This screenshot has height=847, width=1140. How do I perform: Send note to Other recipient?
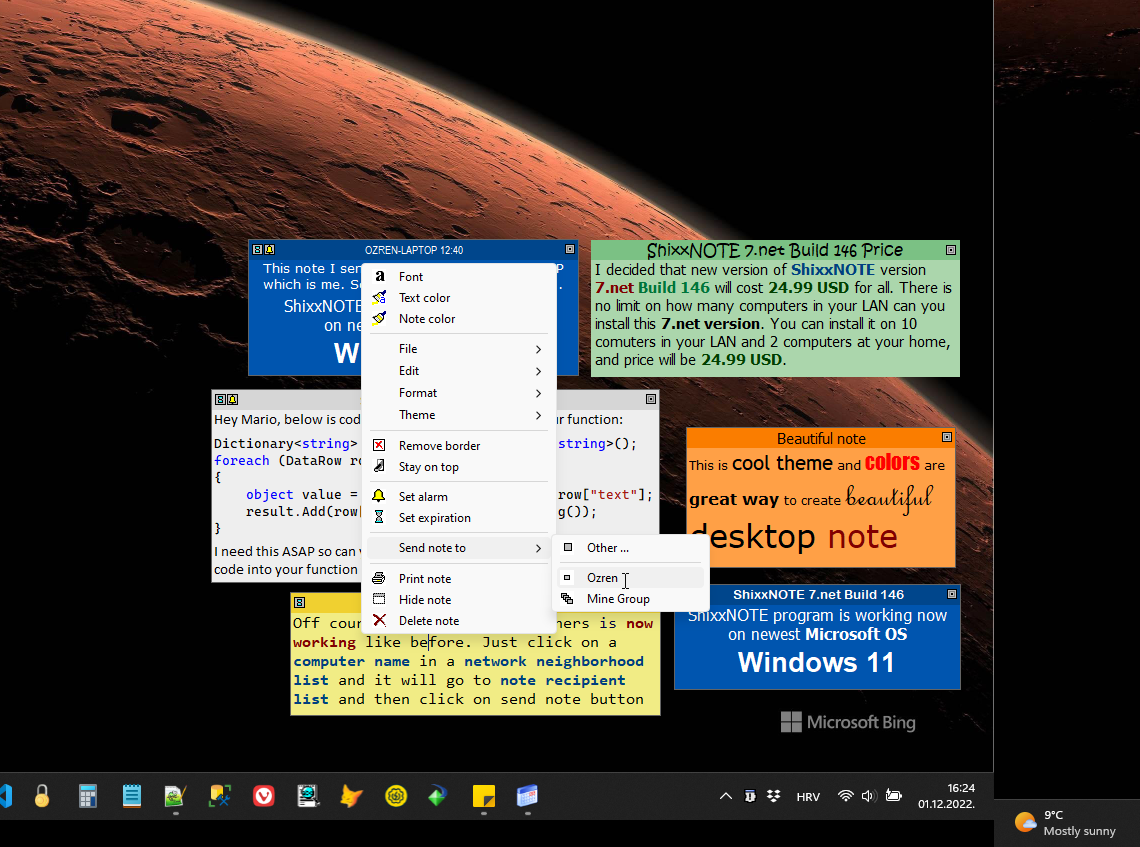coord(631,547)
